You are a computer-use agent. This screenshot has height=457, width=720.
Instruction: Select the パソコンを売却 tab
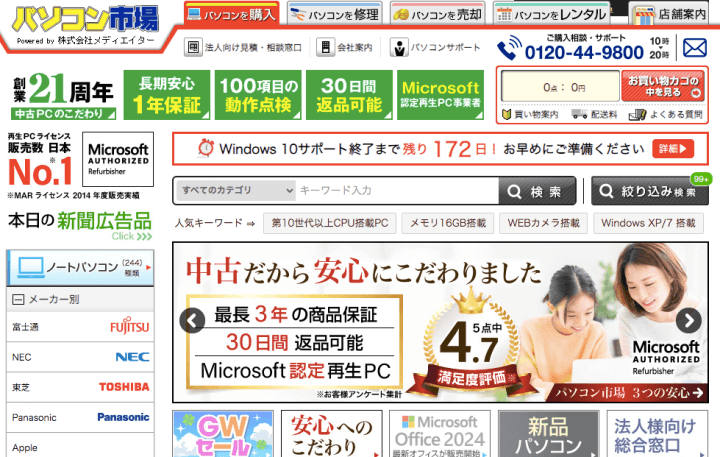pyautogui.click(x=437, y=14)
